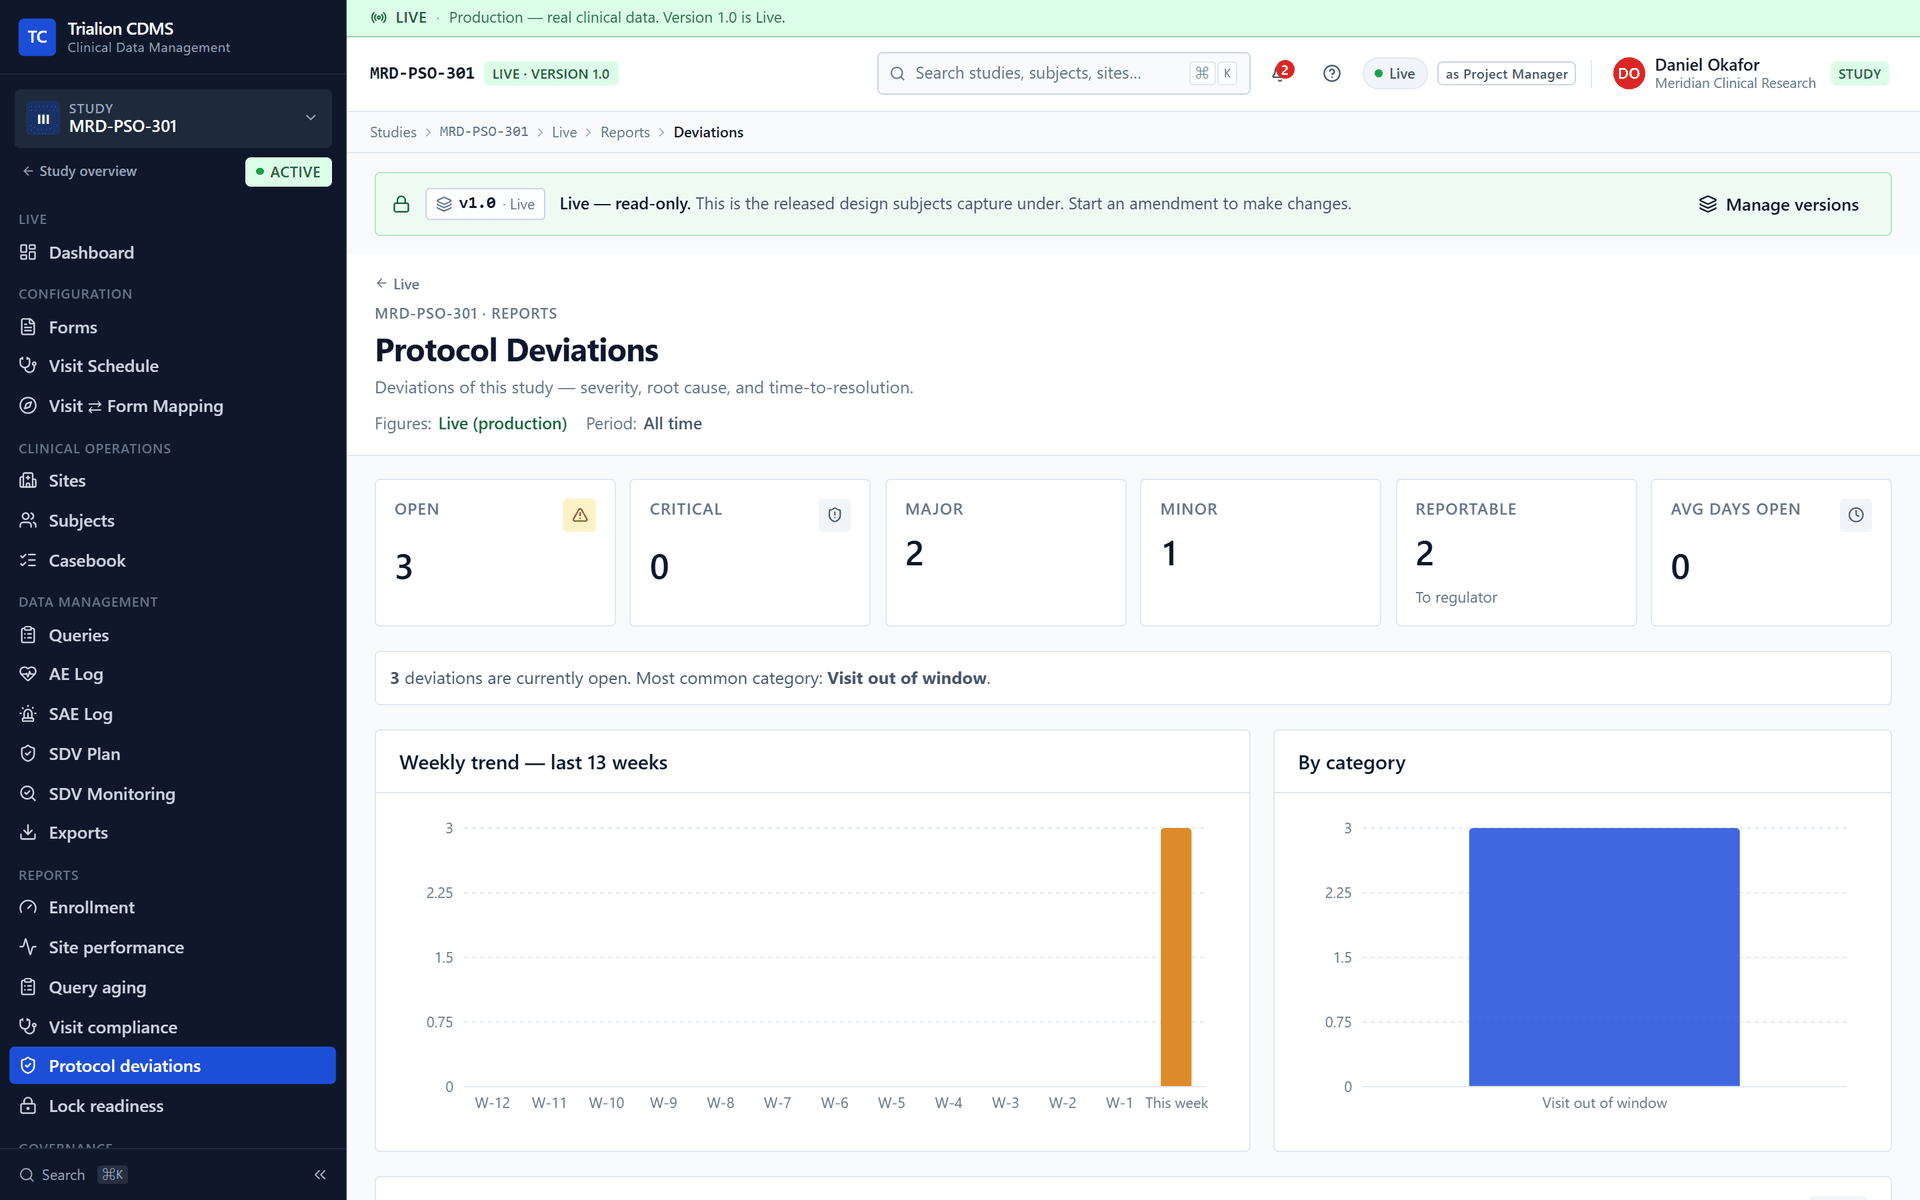
Task: Click the Reports breadcrumb link
Action: pos(625,132)
